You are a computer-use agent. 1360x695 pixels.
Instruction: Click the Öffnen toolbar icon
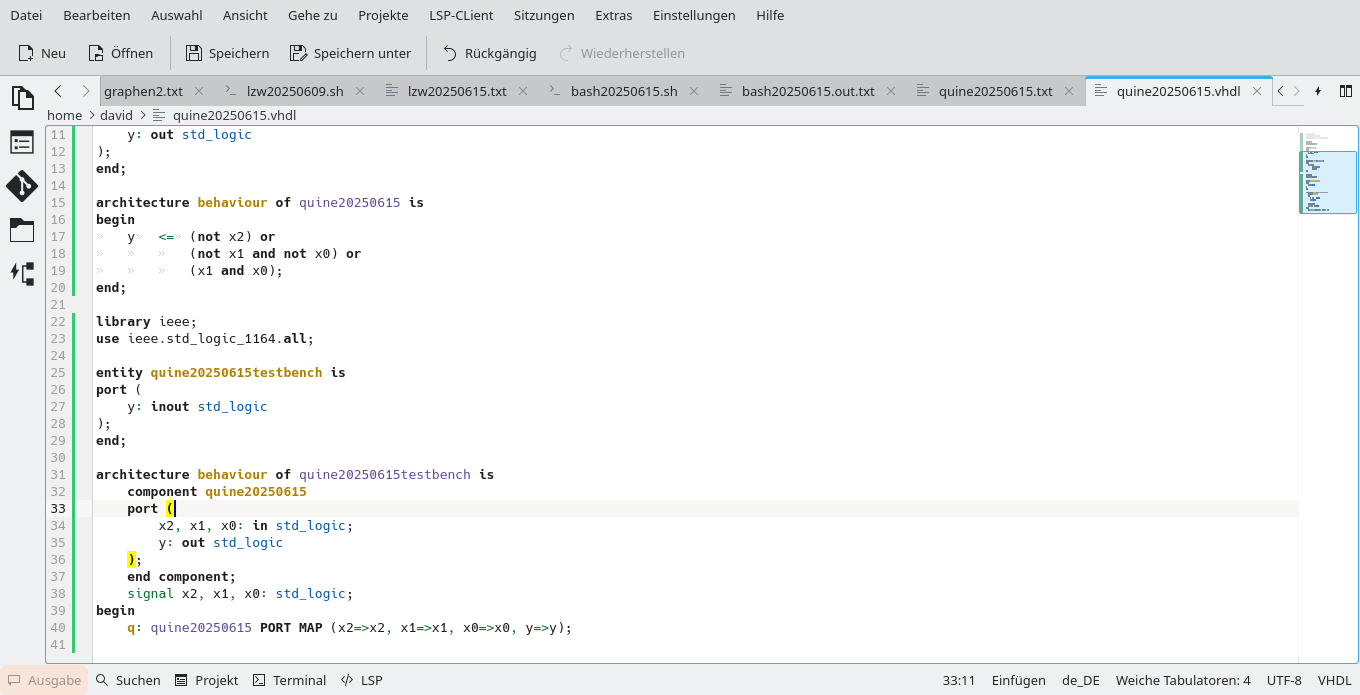(x=119, y=53)
